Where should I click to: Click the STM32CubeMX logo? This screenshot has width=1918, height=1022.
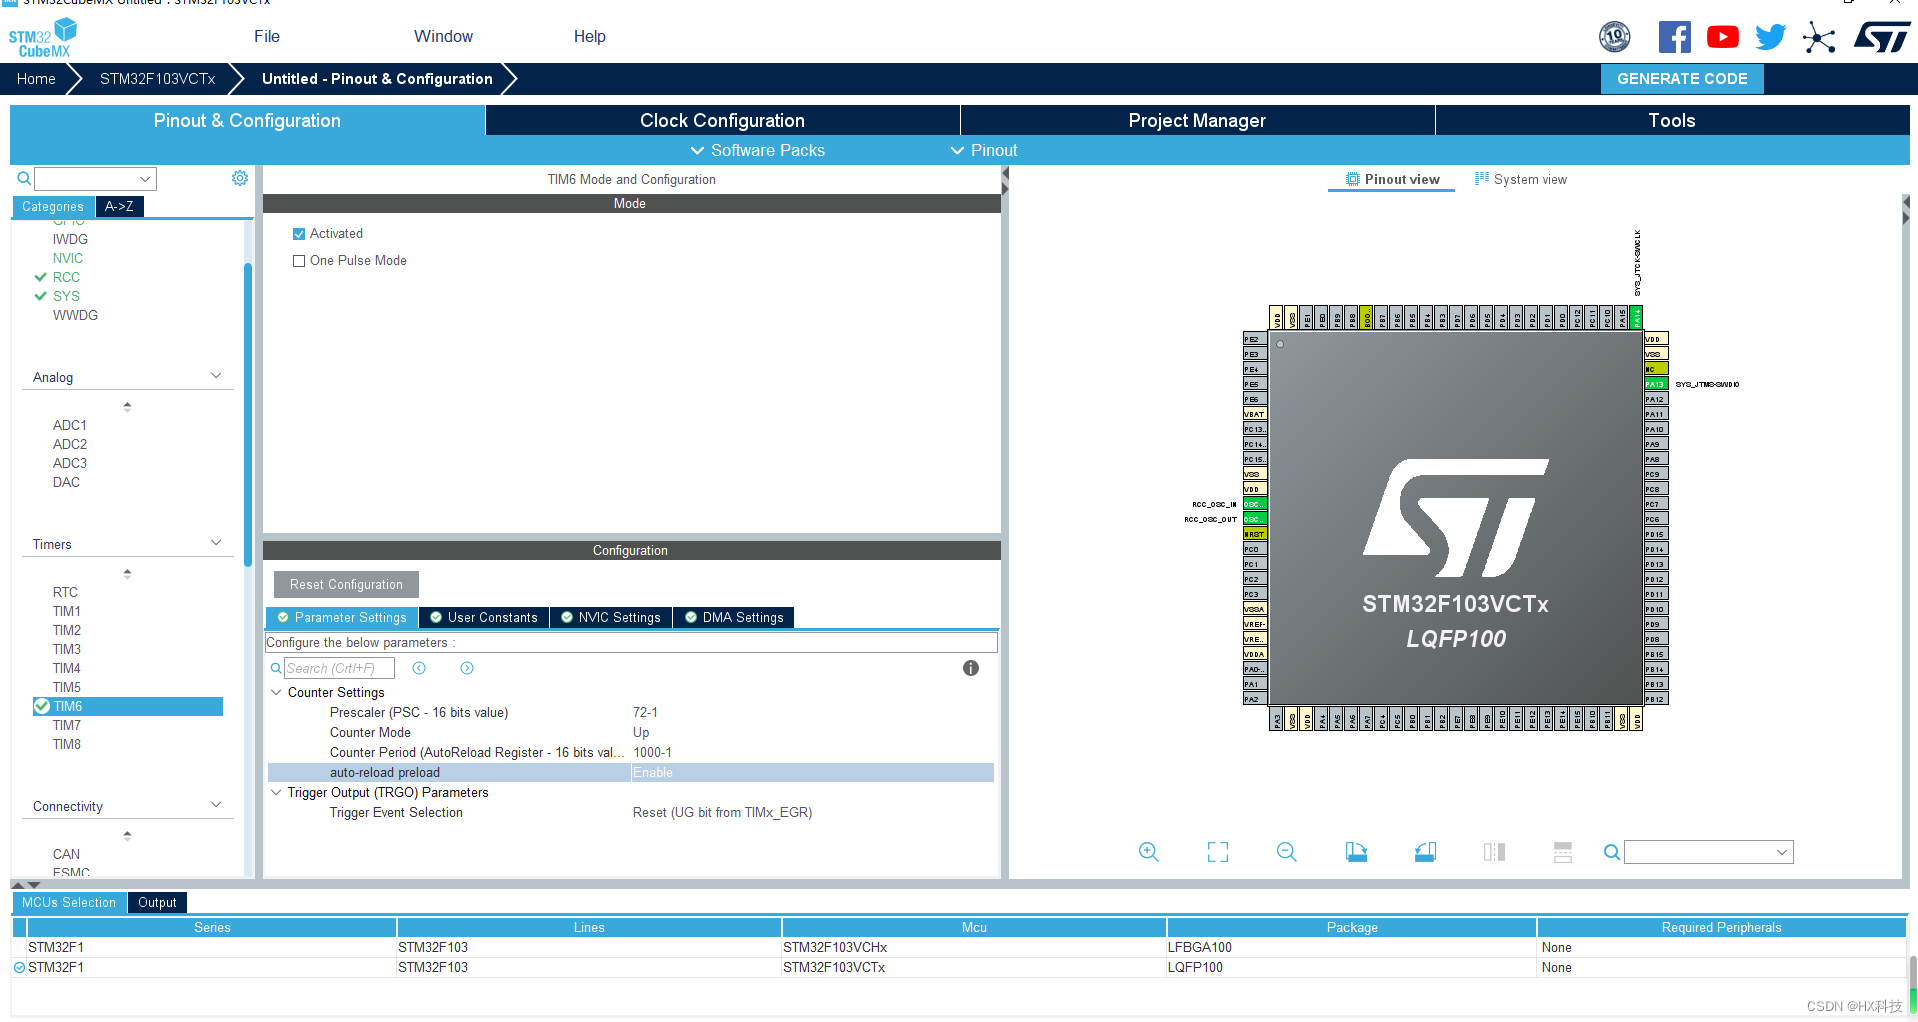43,38
